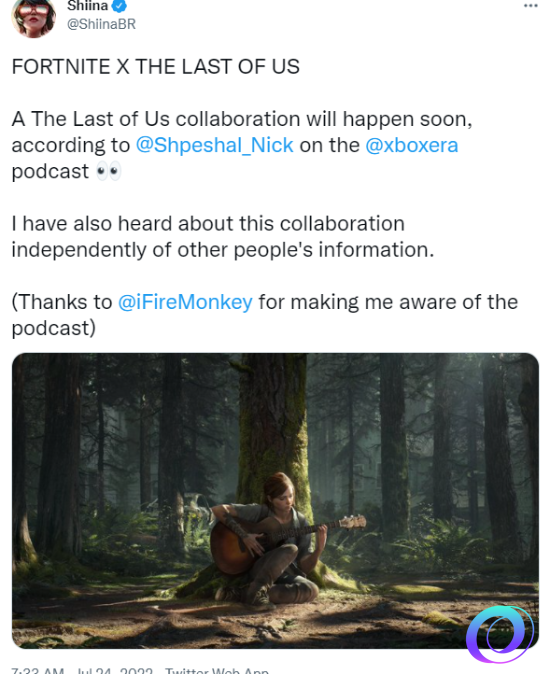The image size is (550, 674).
Task: Open the Shiina display name profile link
Action: click(x=87, y=6)
